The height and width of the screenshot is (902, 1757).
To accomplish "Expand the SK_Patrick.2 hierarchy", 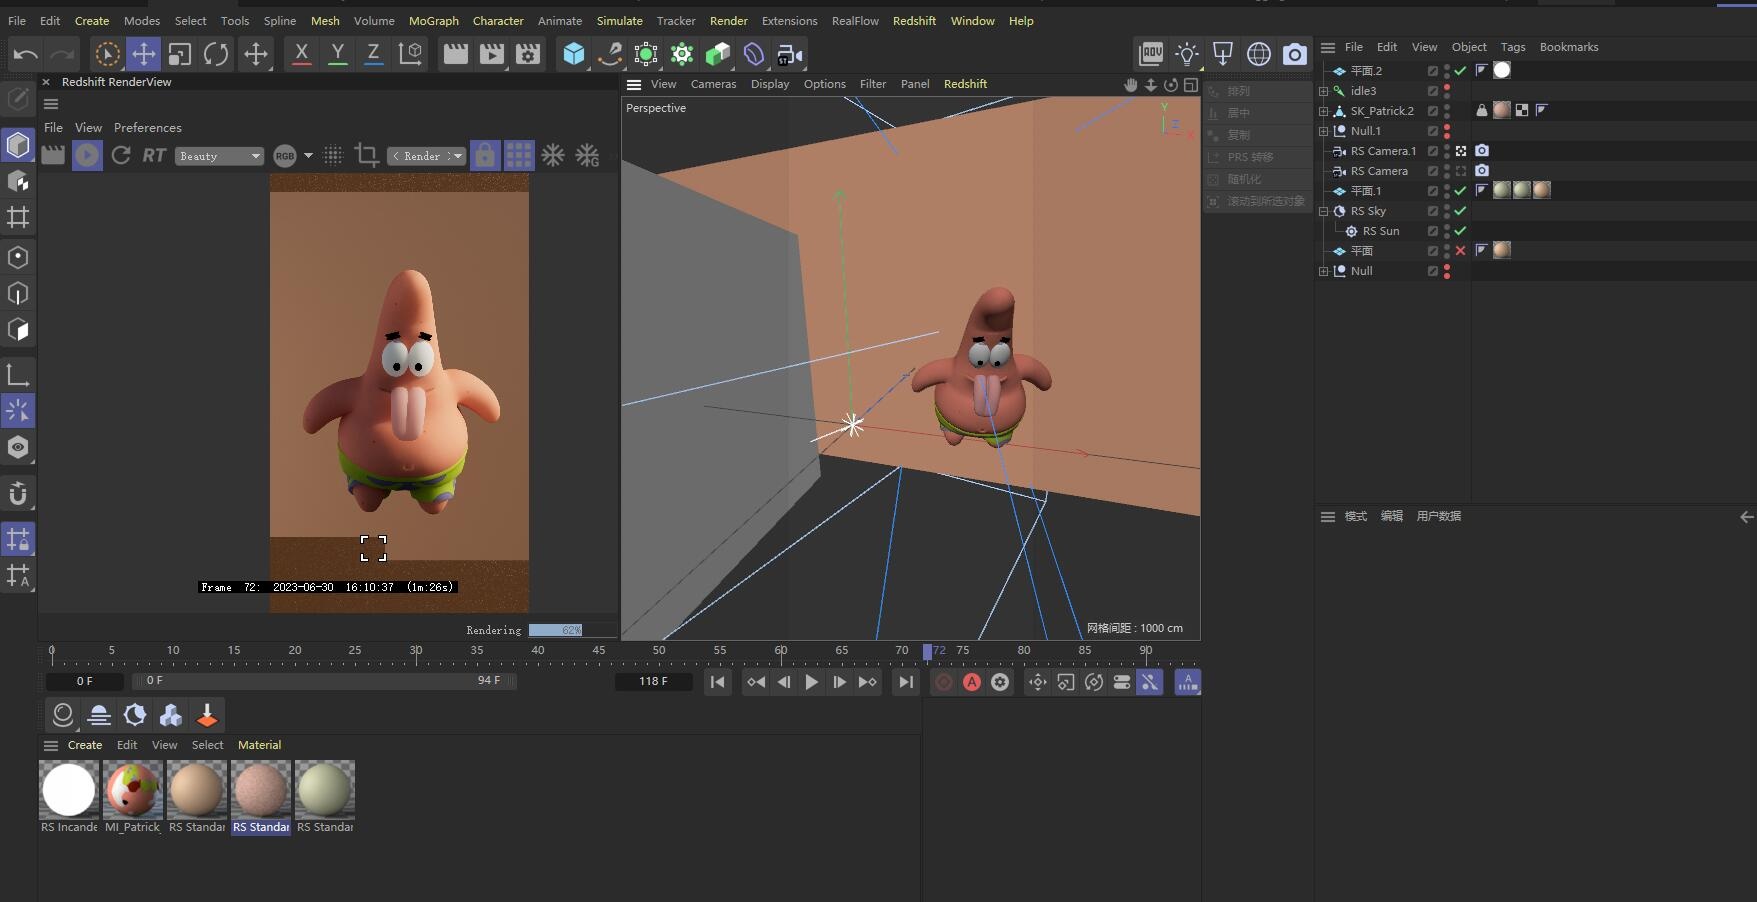I will pyautogui.click(x=1323, y=111).
